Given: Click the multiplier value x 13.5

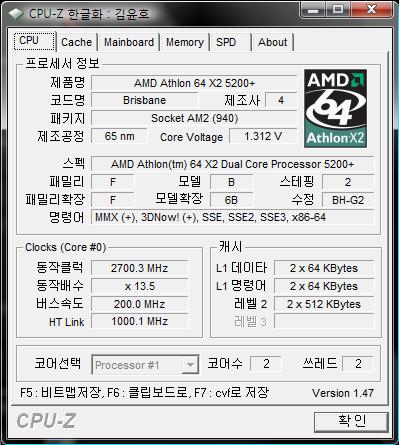Looking at the screenshot, I should 139,286.
